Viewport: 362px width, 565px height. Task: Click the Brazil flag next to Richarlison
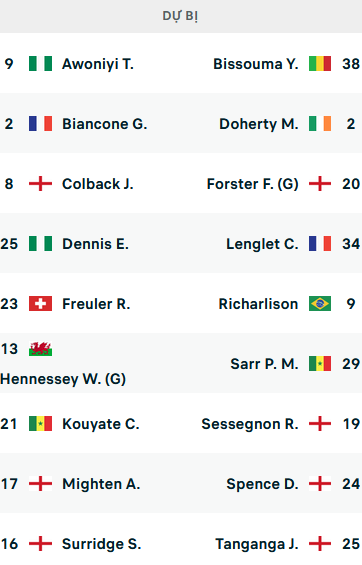[x=320, y=304]
